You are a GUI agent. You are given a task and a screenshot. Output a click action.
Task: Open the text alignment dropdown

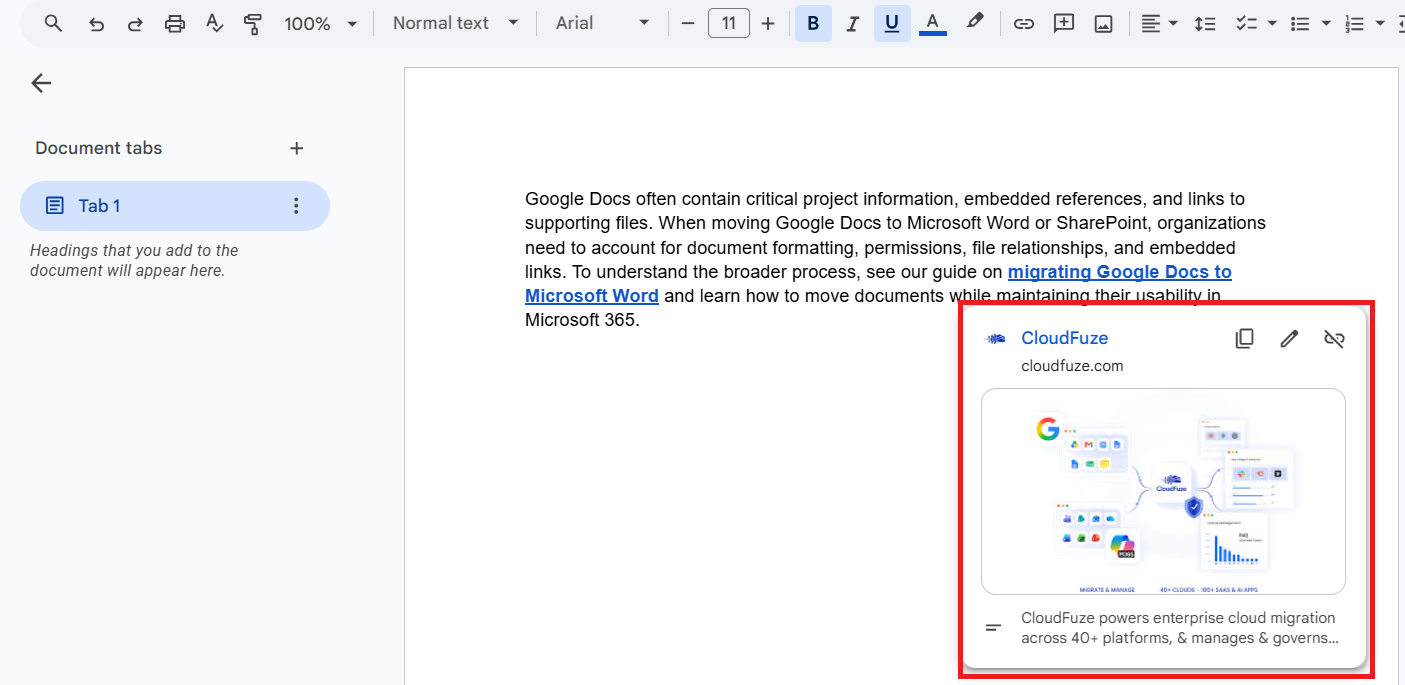[x=1159, y=23]
